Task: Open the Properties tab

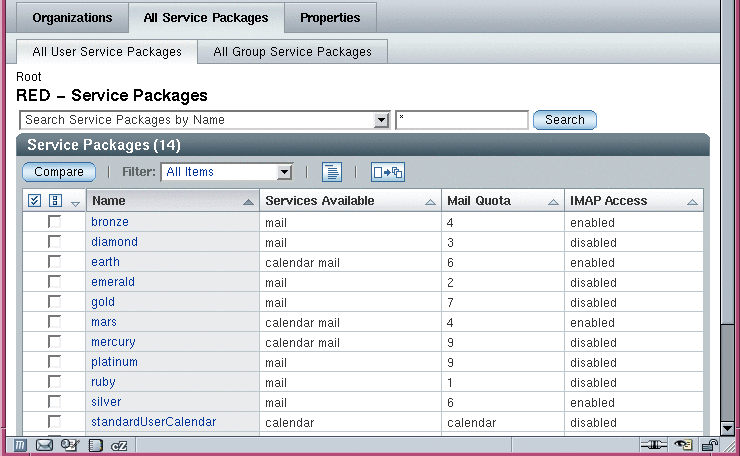Action: point(330,18)
